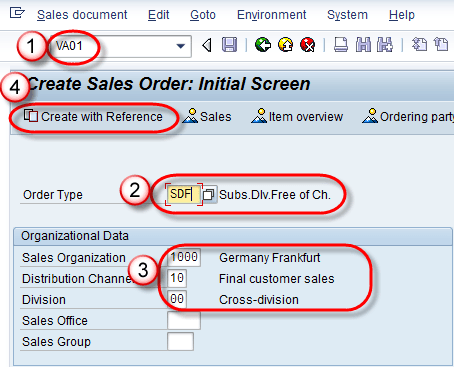Click the Final customer sales text

(277, 279)
